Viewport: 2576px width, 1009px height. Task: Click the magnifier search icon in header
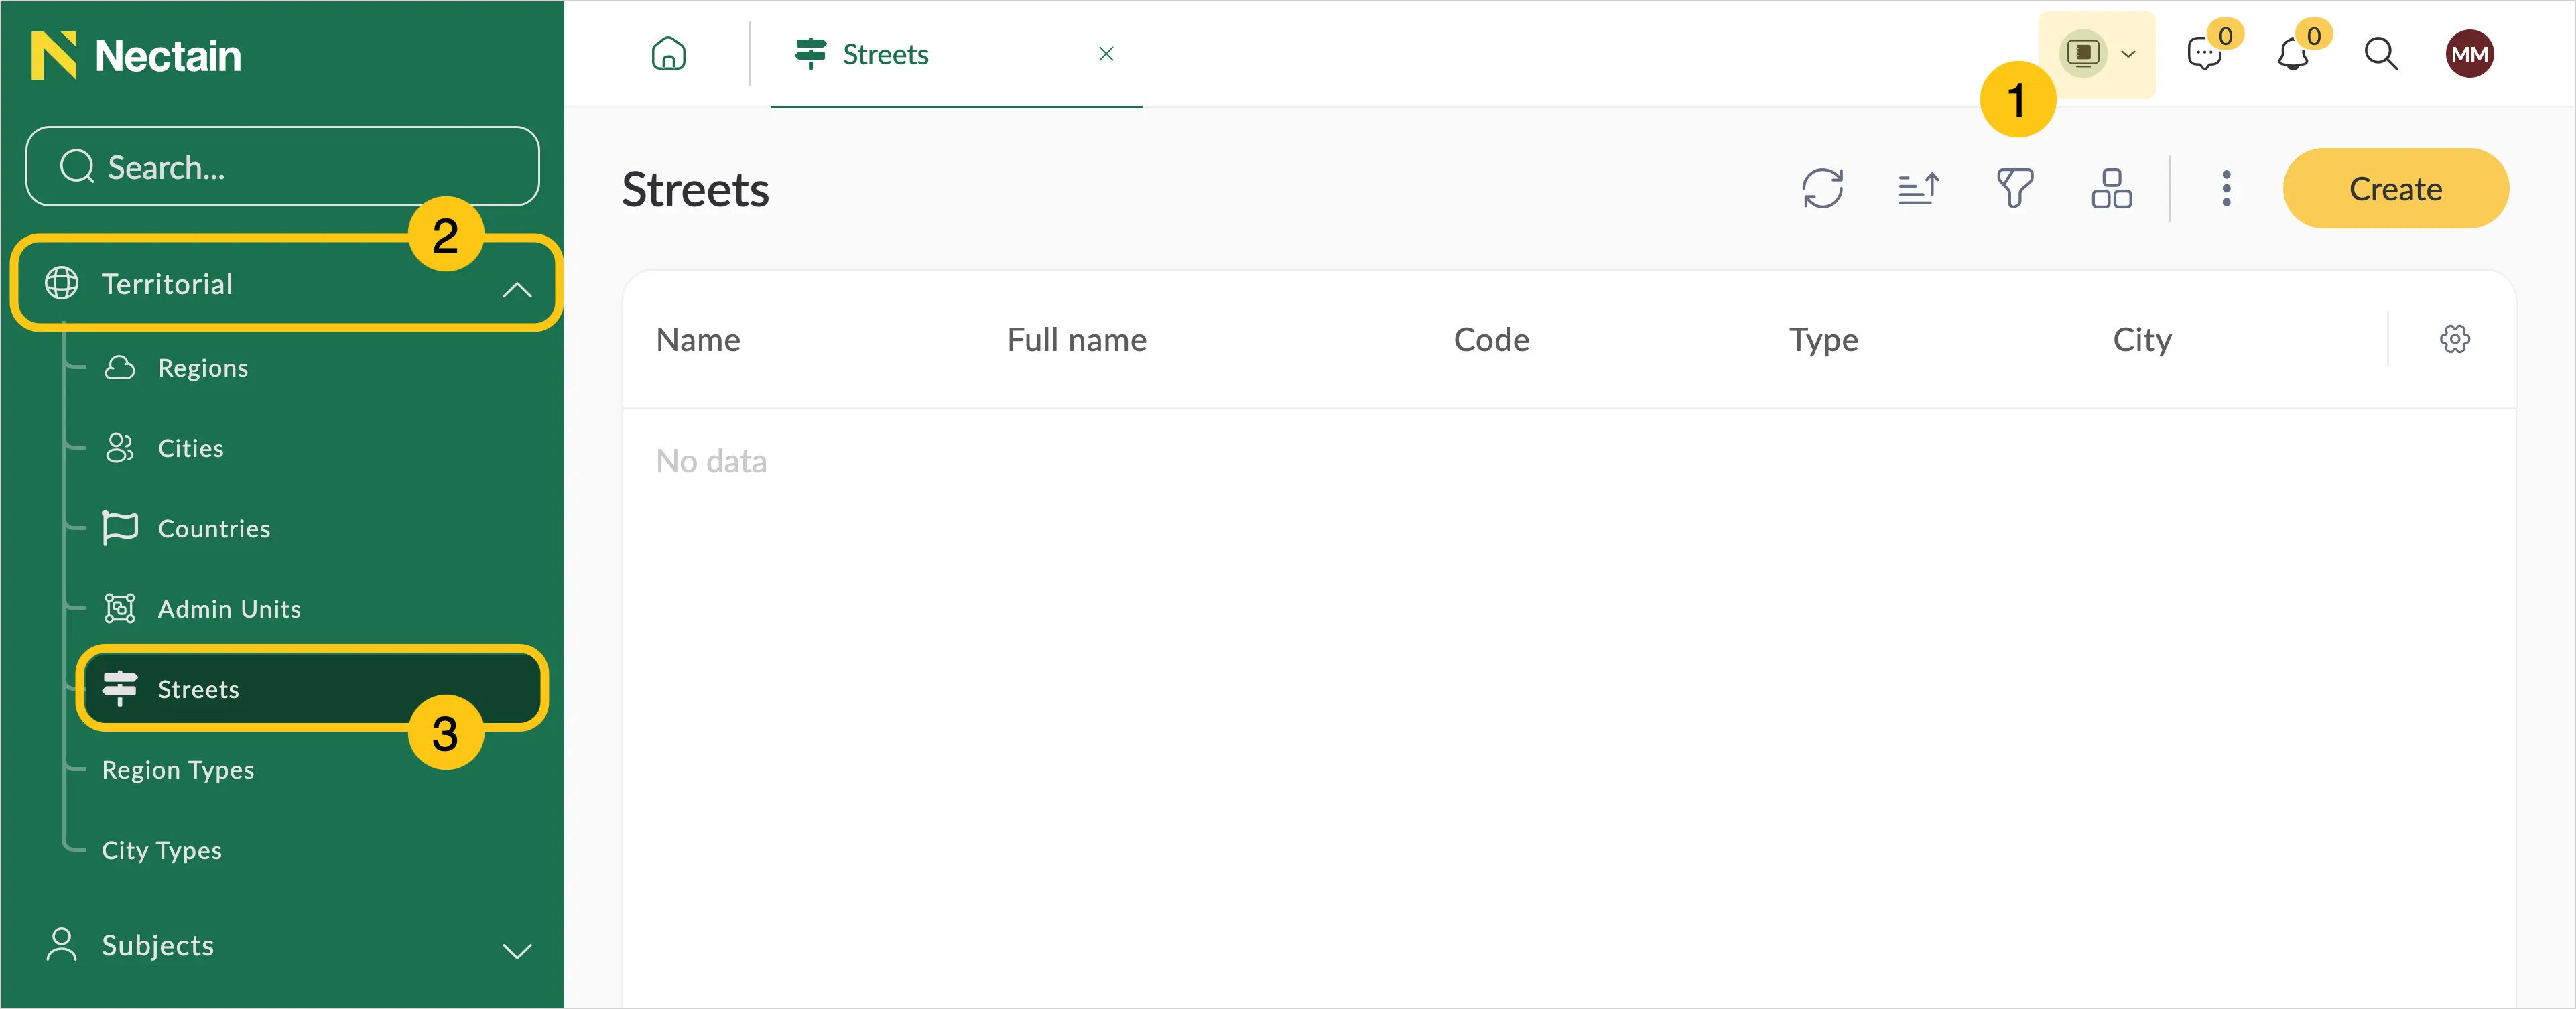click(x=2381, y=53)
